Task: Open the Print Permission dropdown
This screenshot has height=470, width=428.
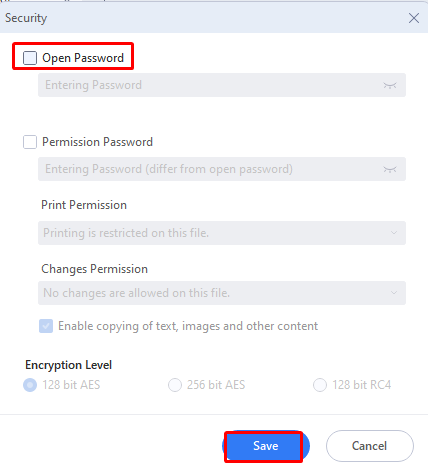Action: 222,233
